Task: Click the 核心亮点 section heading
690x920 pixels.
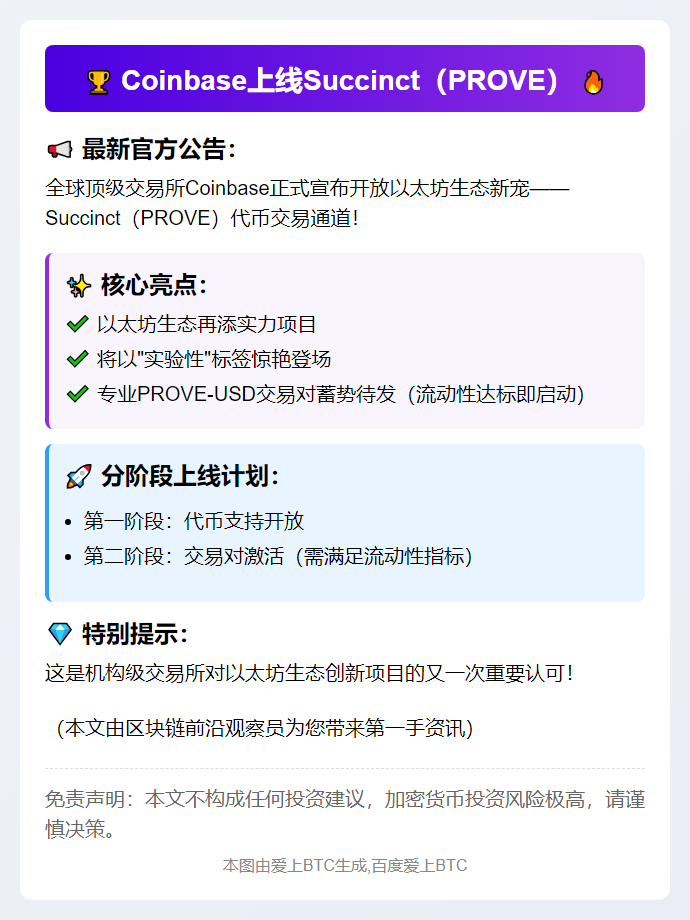Action: (153, 286)
